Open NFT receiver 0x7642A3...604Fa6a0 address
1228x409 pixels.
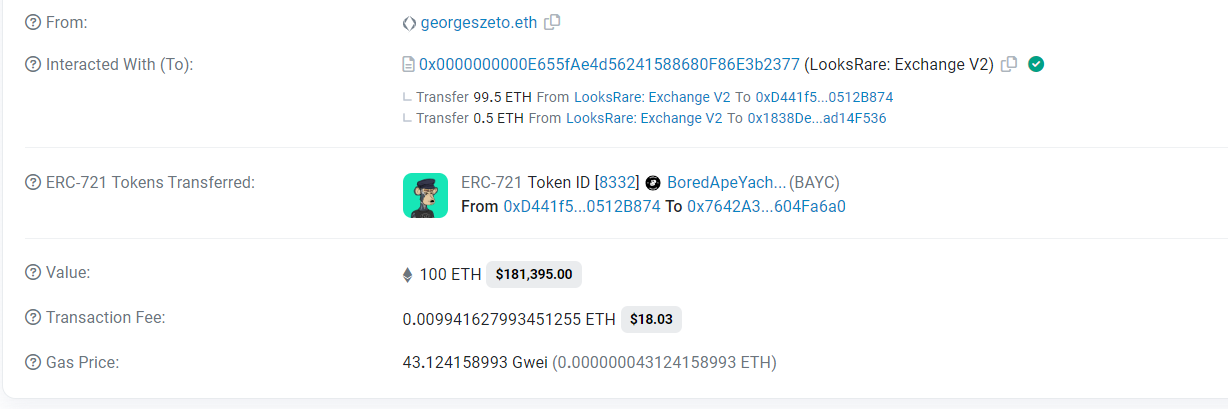(767, 207)
